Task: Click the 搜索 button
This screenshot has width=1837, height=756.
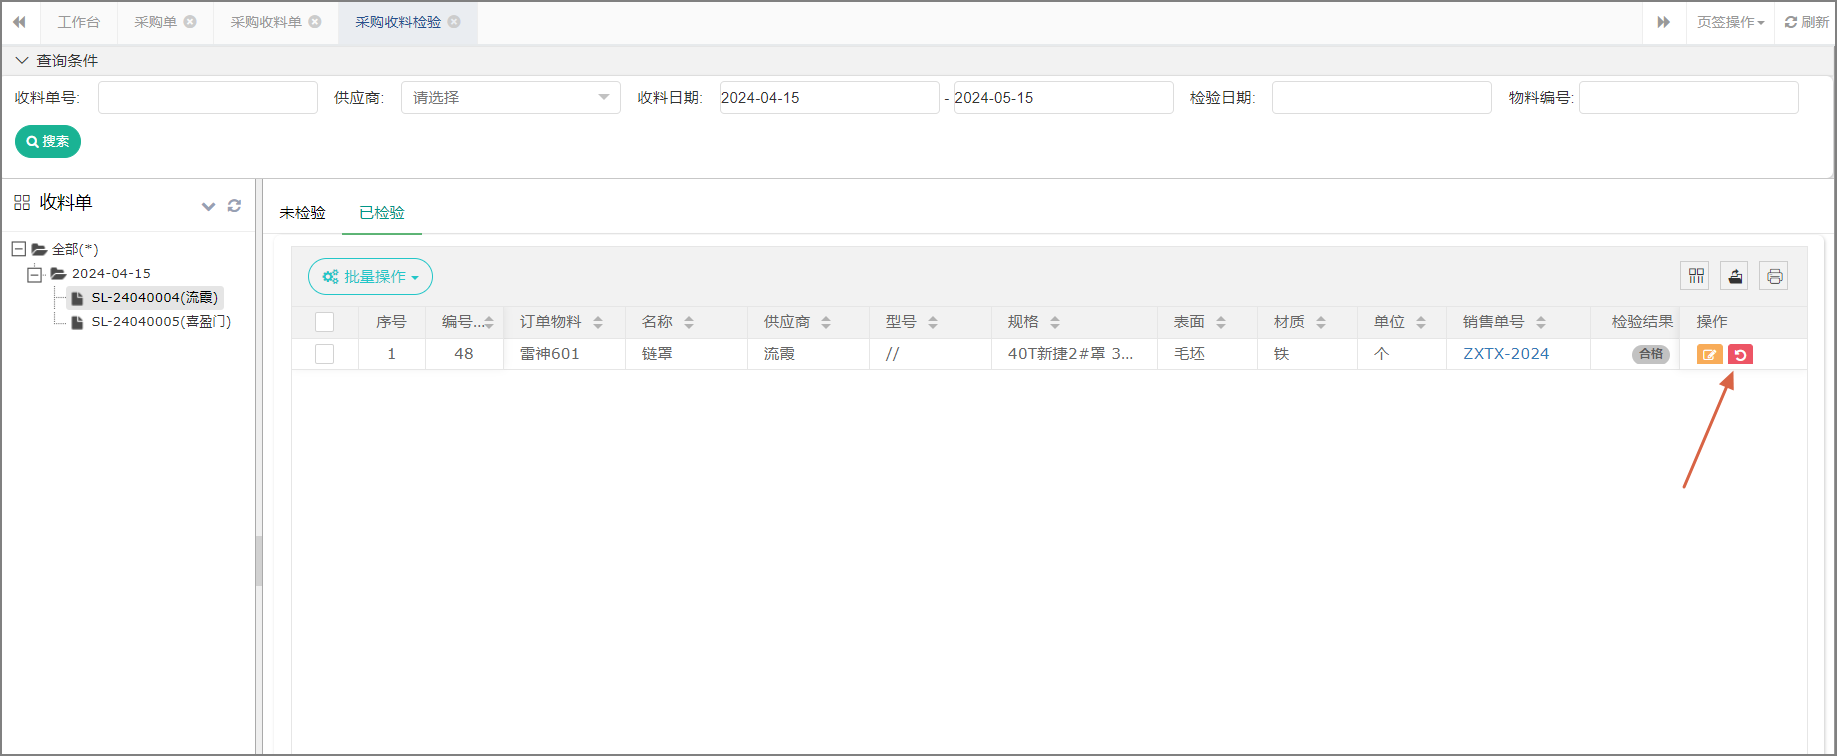Action: tap(48, 142)
